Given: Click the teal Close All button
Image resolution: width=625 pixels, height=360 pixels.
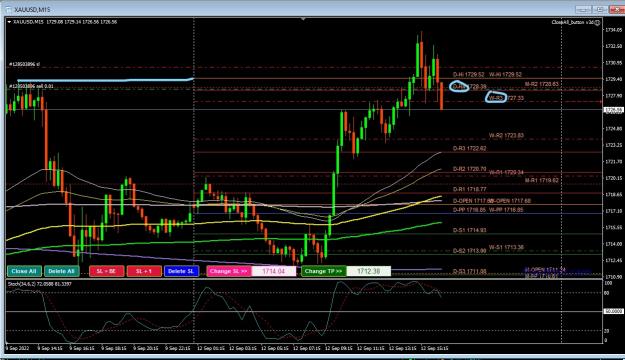Looking at the screenshot, I should click(24, 271).
